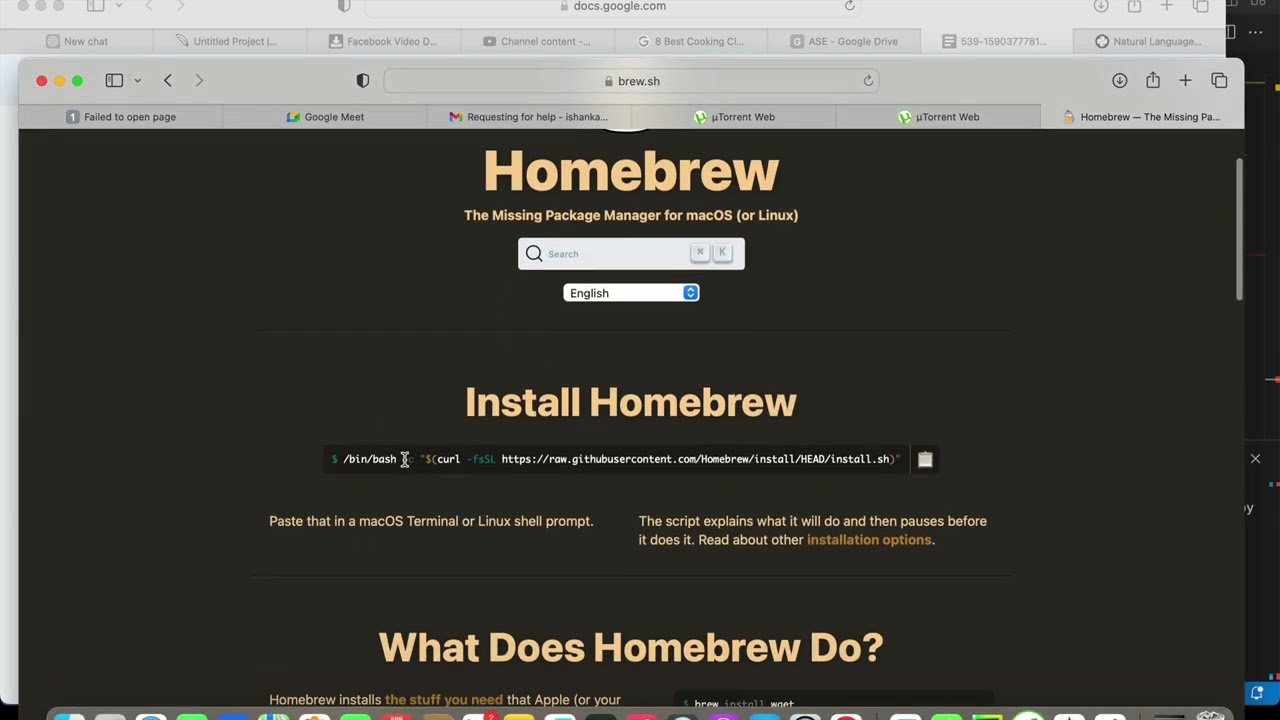Viewport: 1280px width, 720px height.
Task: Open 8 Best Cooking Cl... tab in background window
Action: (x=690, y=41)
